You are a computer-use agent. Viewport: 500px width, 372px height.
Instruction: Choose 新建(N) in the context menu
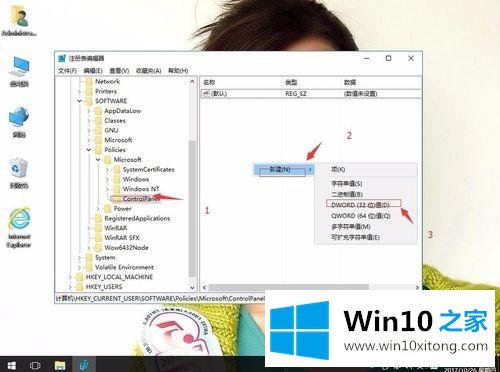click(x=283, y=169)
